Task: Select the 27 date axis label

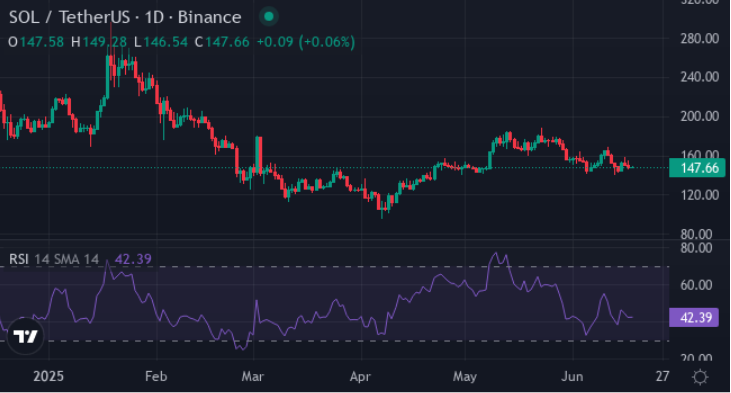Action: pyautogui.click(x=662, y=376)
